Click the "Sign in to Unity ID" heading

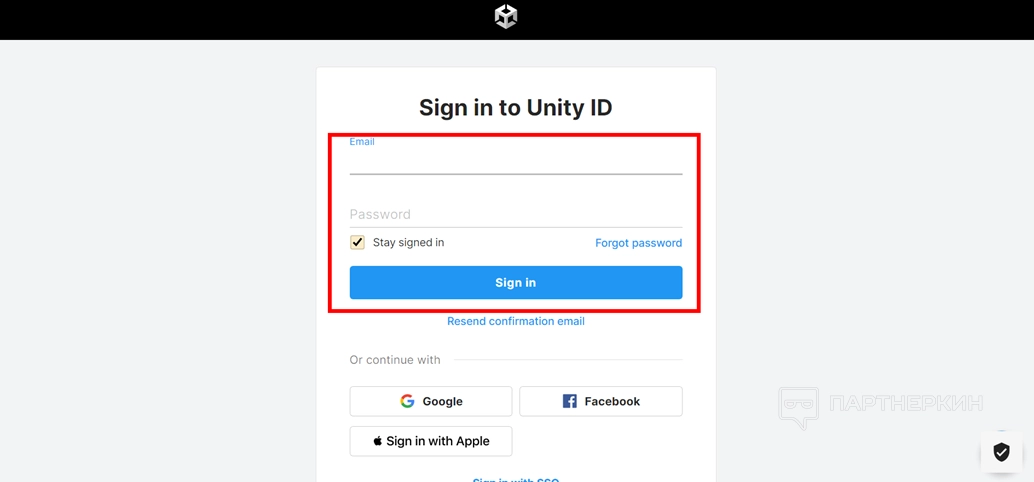click(x=515, y=108)
